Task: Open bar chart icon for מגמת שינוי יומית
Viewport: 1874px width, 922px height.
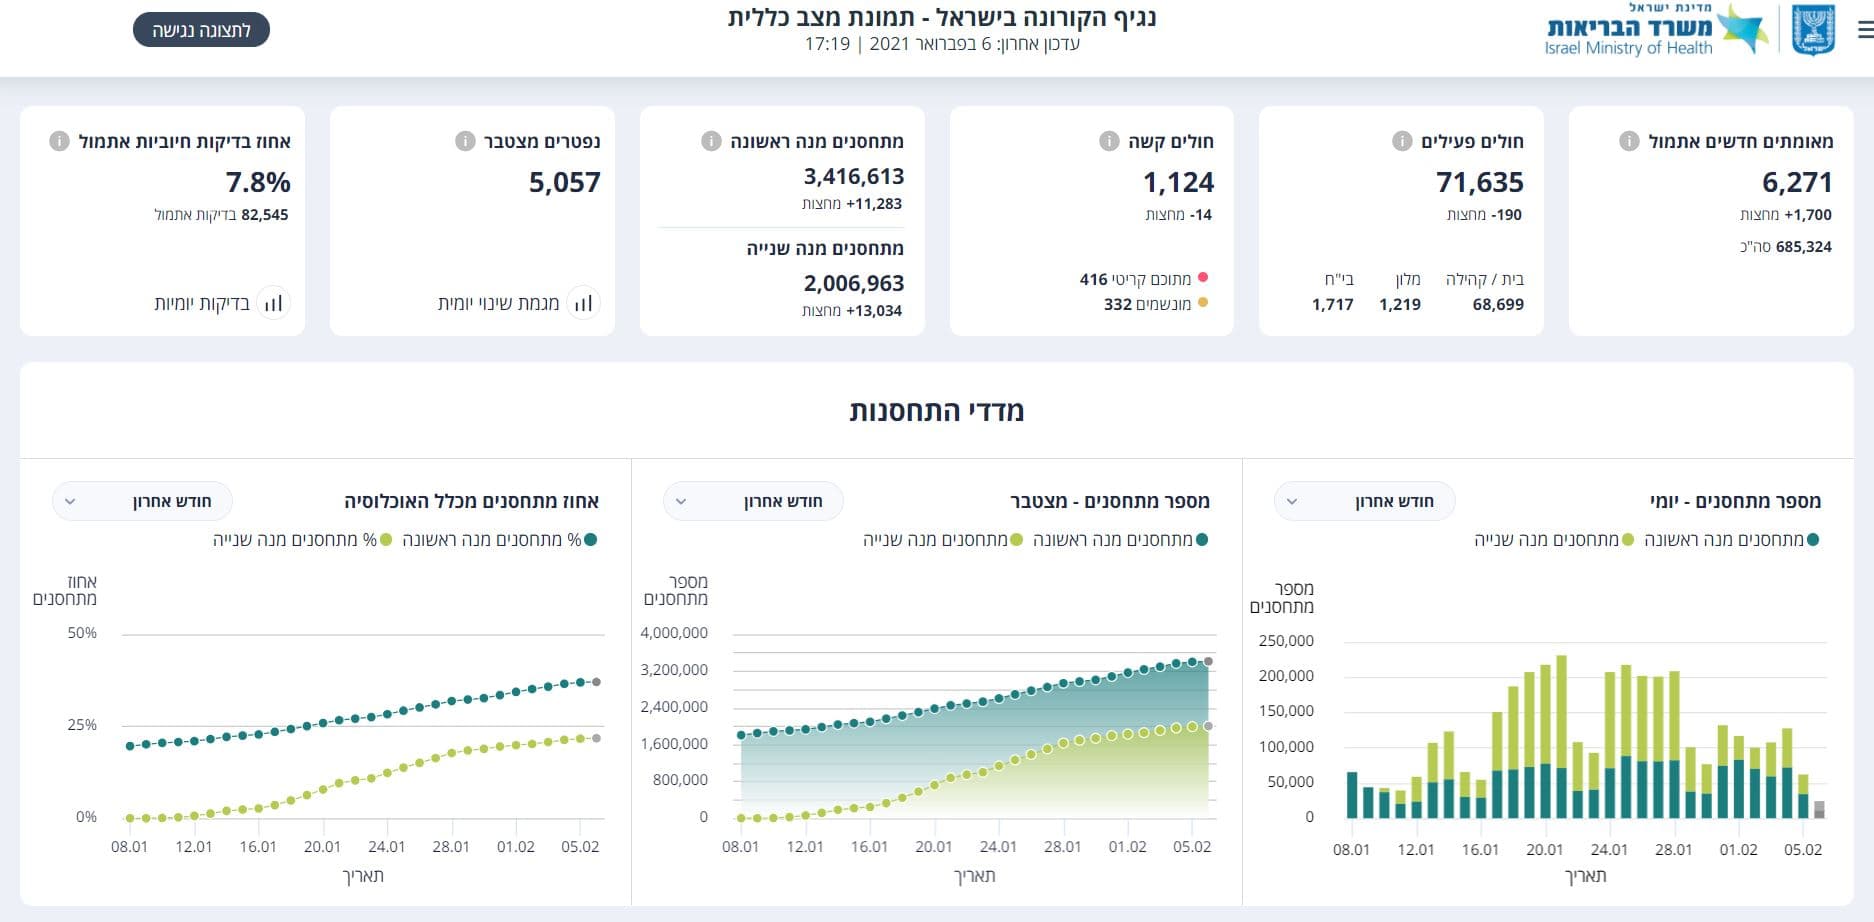Action: point(583,302)
